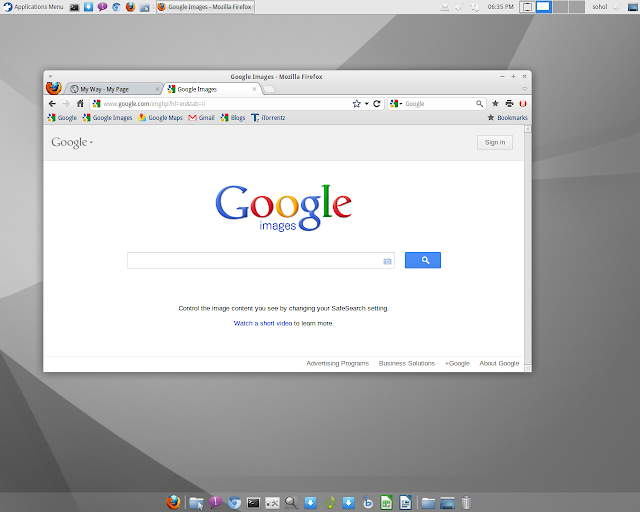Click the sohol user name in top panel
Viewport: 640px width, 512px height.
(x=600, y=7)
